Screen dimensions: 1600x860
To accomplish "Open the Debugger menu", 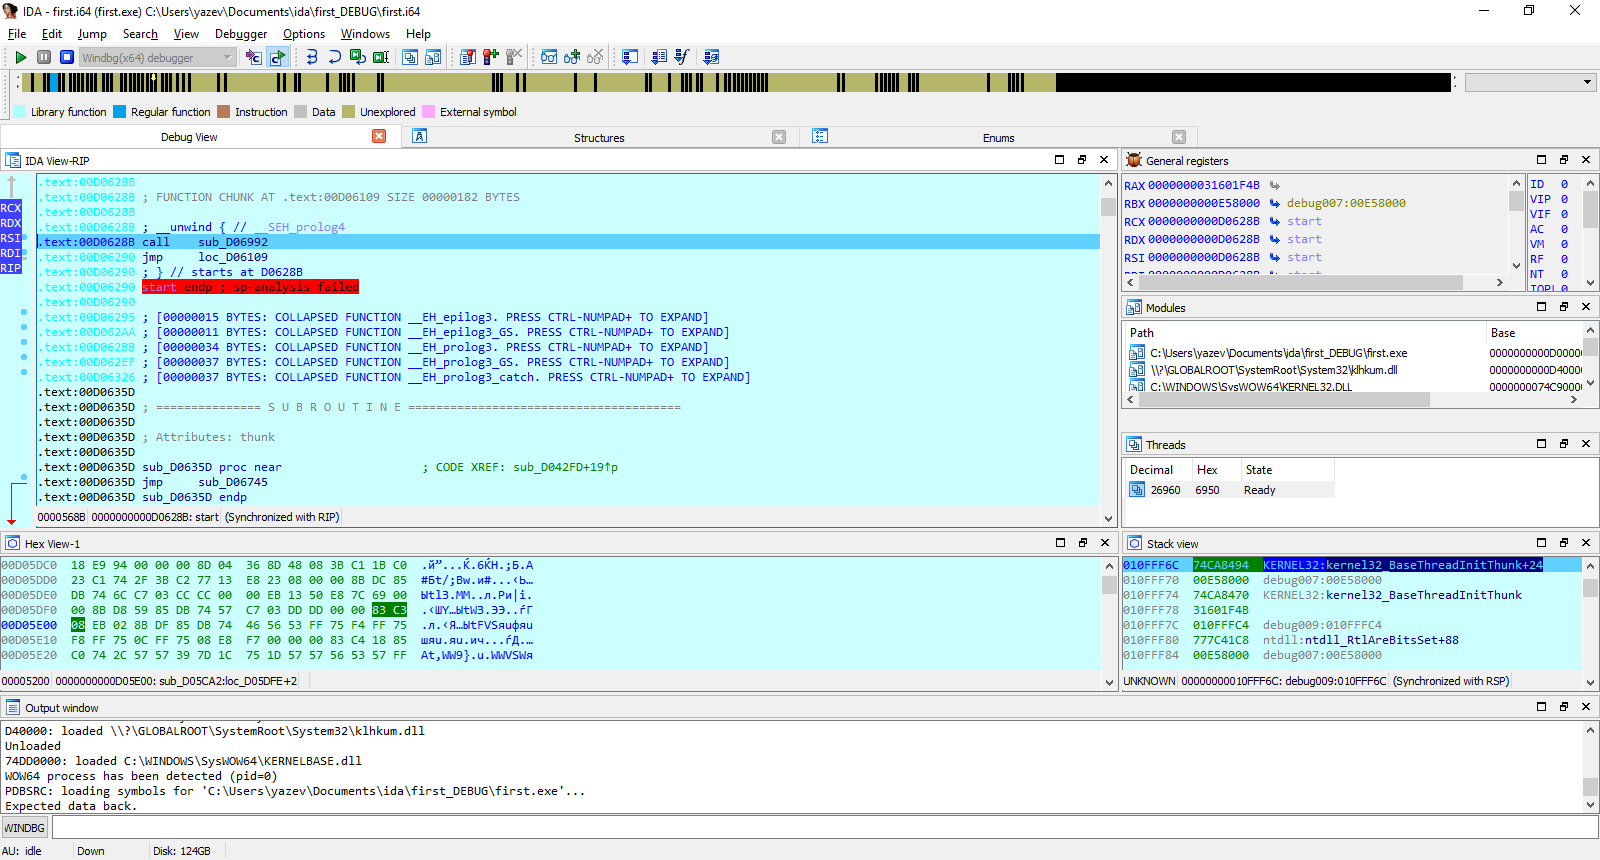I will point(241,34).
